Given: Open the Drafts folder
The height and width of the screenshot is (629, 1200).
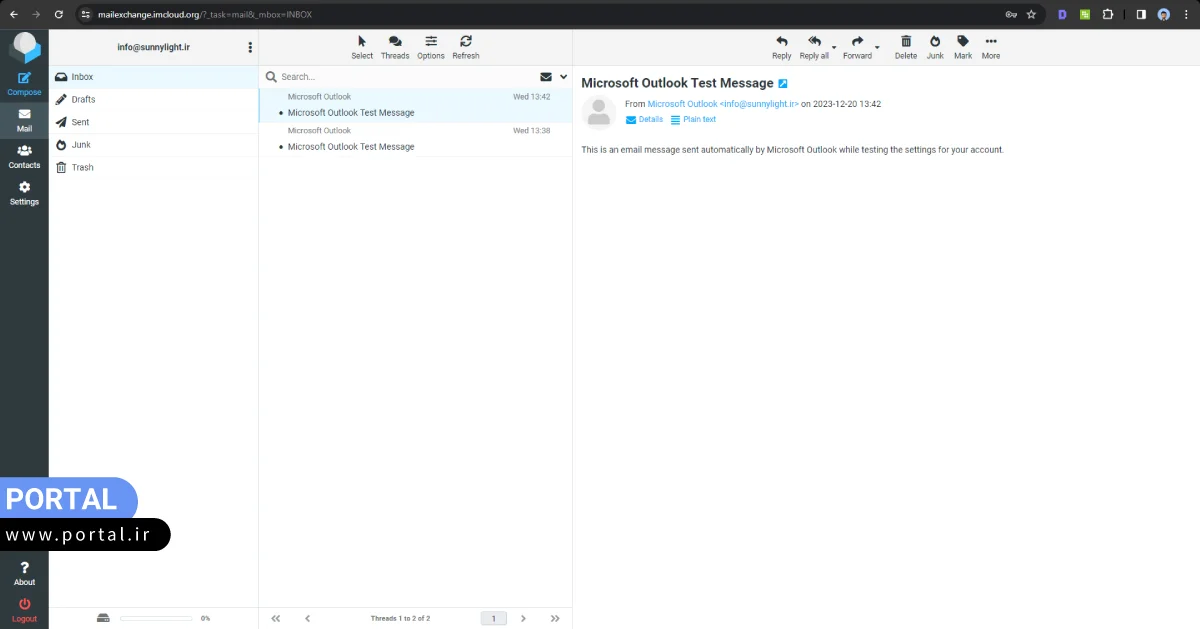Looking at the screenshot, I should click(83, 100).
